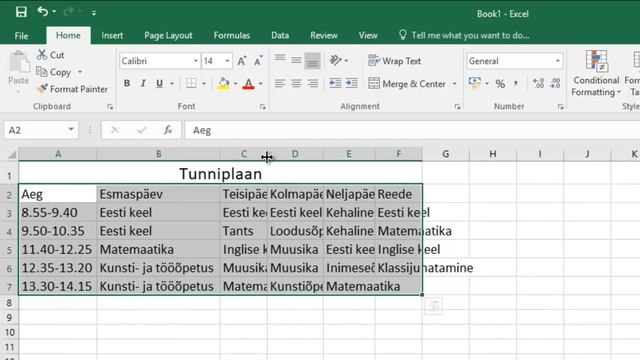This screenshot has width=640, height=360.
Task: Expand Customize Quick Access Toolbar arrow
Action: (x=94, y=13)
